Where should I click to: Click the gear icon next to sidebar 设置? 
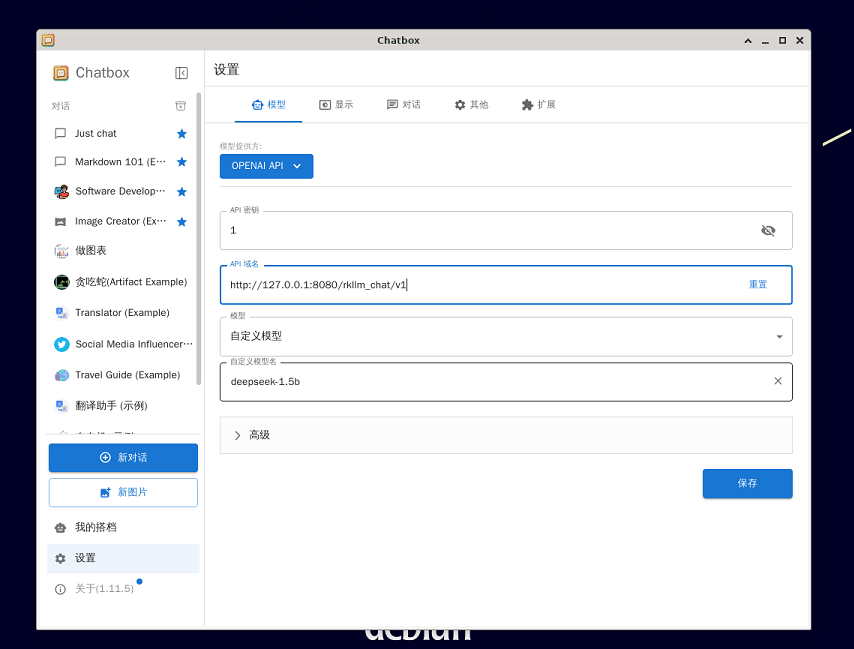(x=60, y=559)
